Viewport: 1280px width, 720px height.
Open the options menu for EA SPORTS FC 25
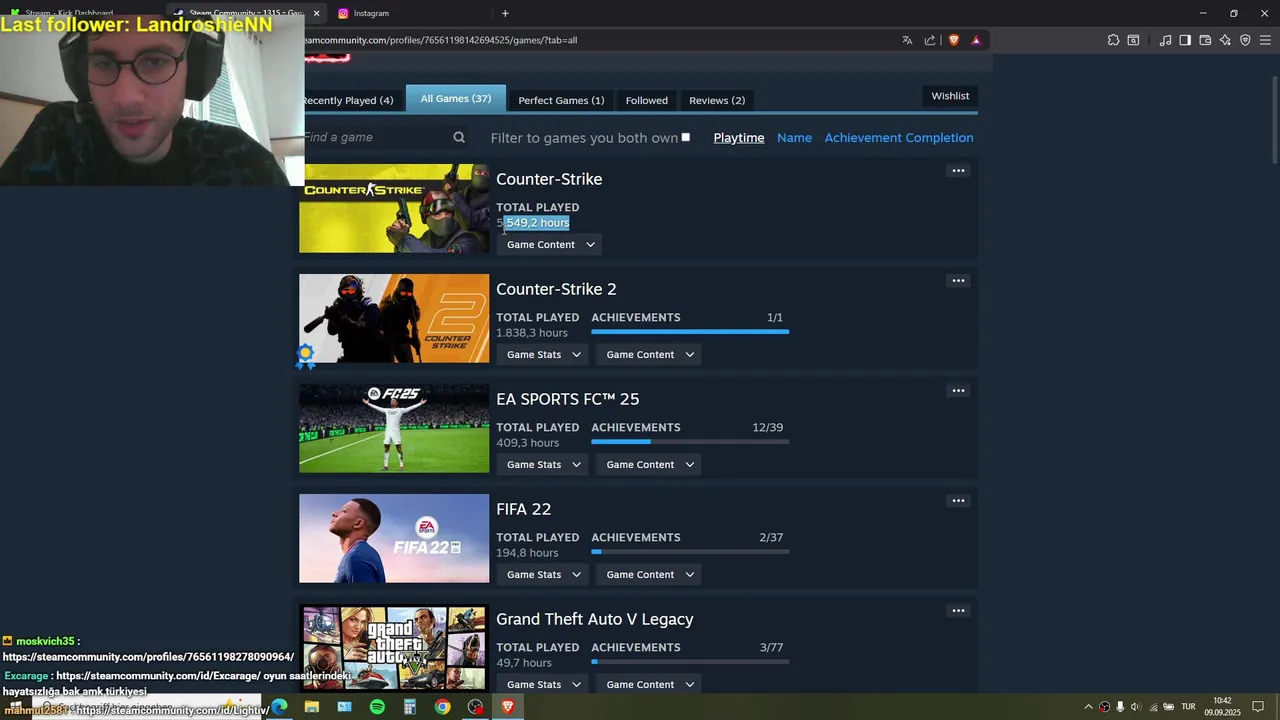(x=958, y=391)
